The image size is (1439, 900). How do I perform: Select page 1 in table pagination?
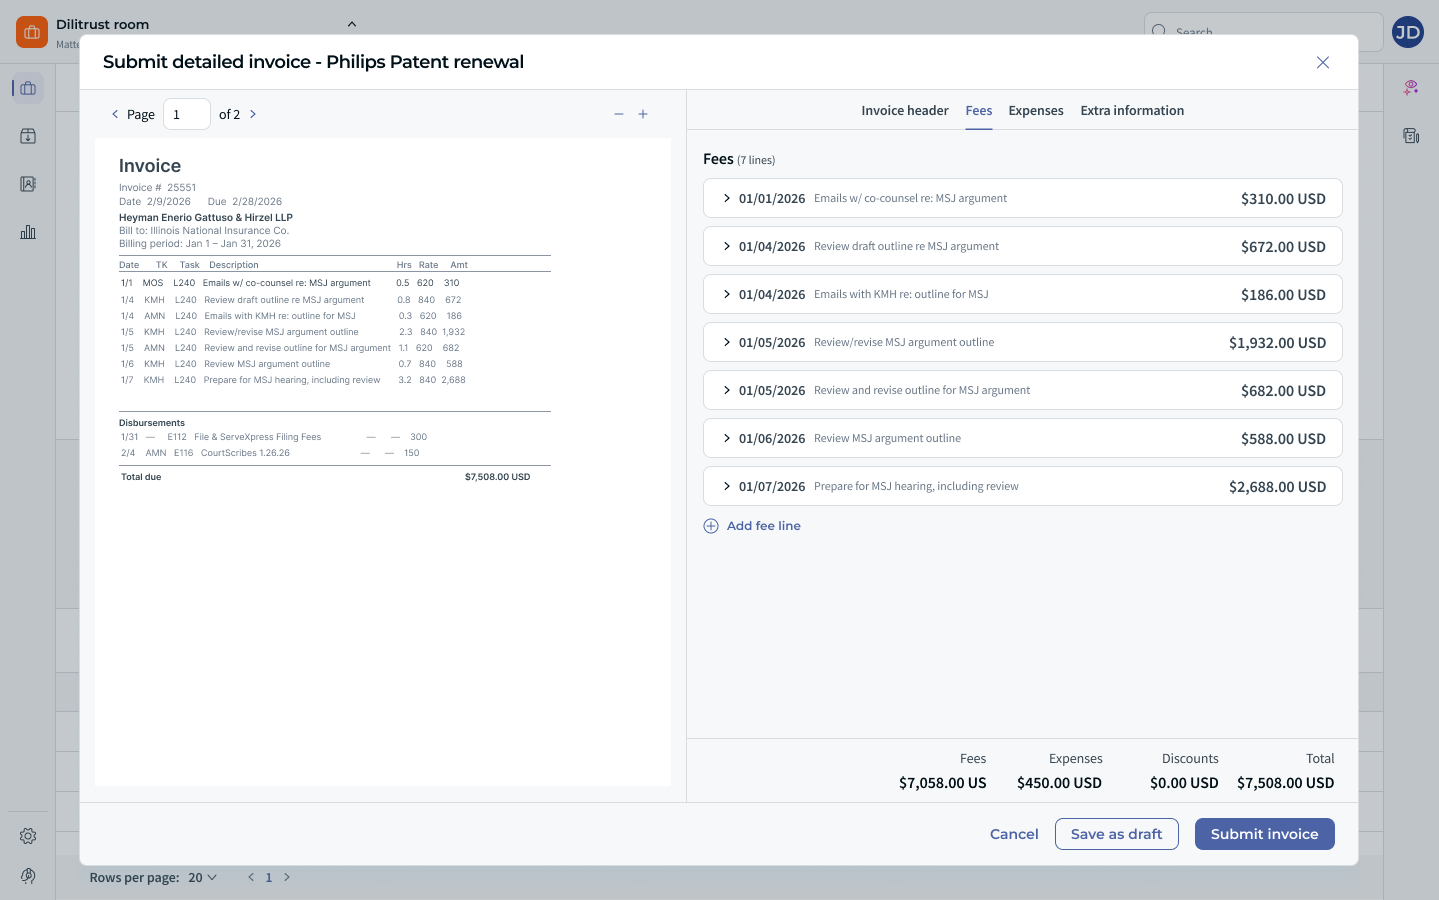pyautogui.click(x=268, y=878)
